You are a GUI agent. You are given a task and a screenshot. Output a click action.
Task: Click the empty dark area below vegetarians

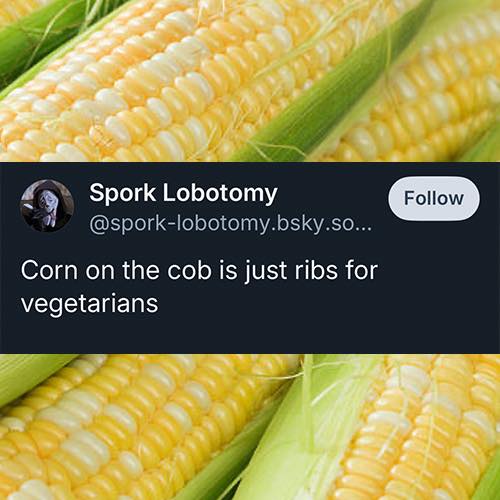pyautogui.click(x=250, y=335)
